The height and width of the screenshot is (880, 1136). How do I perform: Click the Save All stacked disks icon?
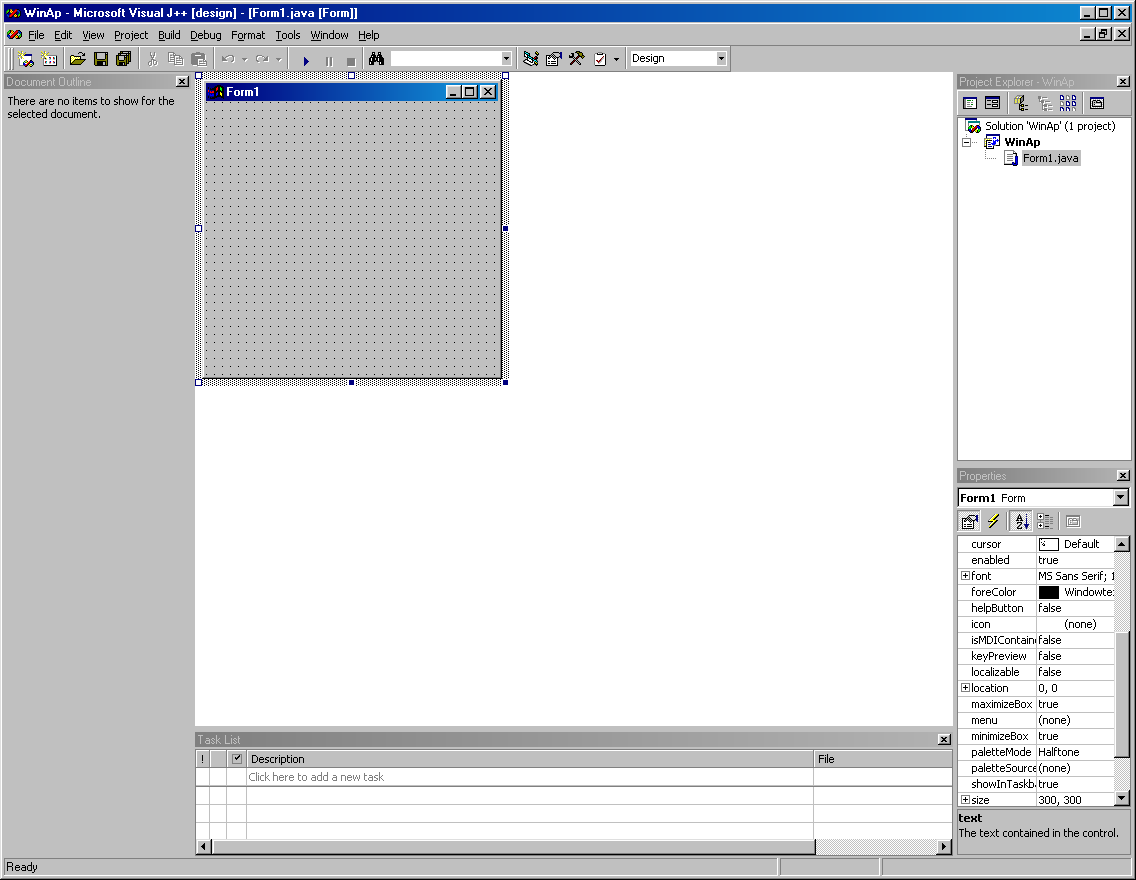[x=124, y=59]
